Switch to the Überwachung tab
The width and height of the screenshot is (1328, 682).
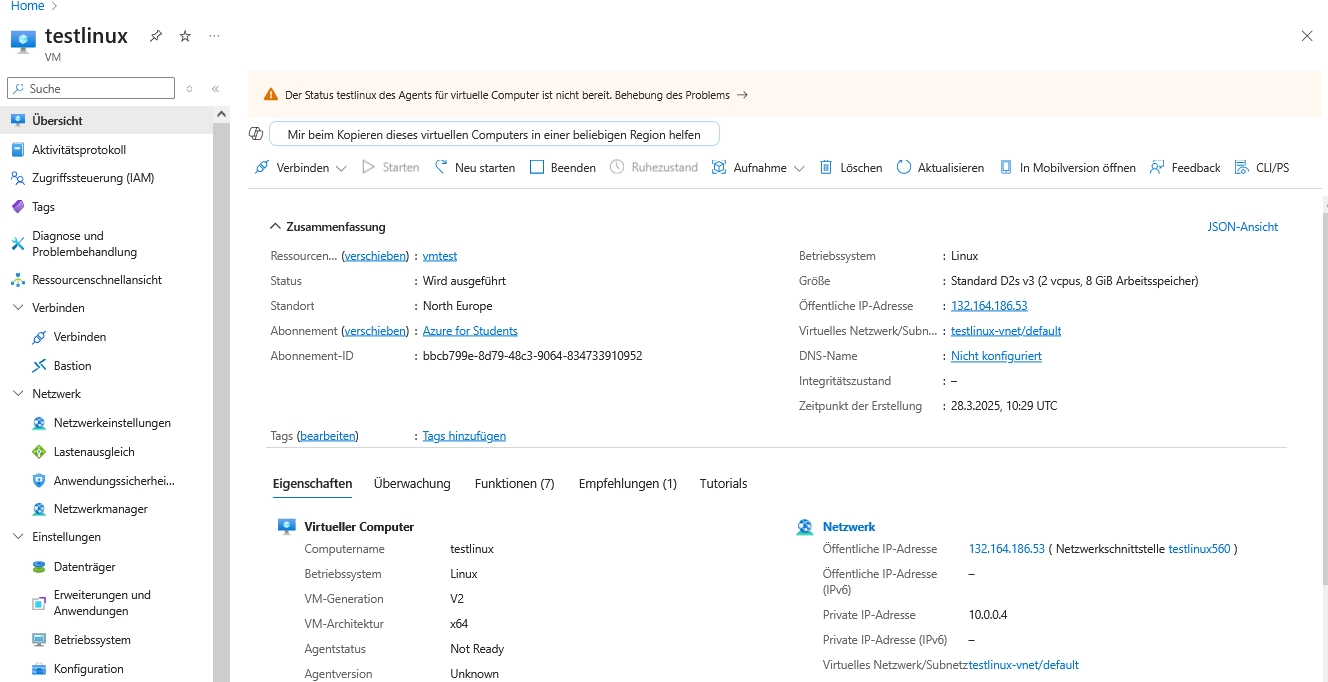tap(412, 484)
